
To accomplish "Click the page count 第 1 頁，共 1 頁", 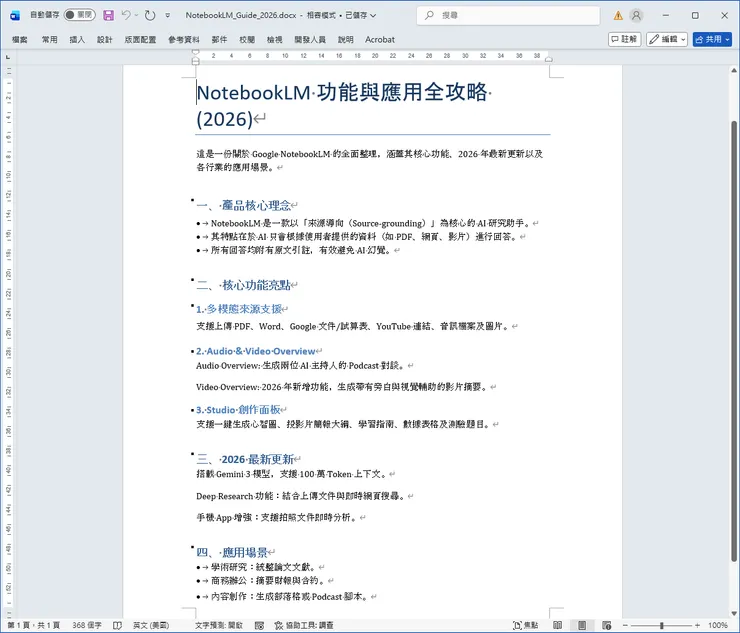I will pyautogui.click(x=34, y=625).
